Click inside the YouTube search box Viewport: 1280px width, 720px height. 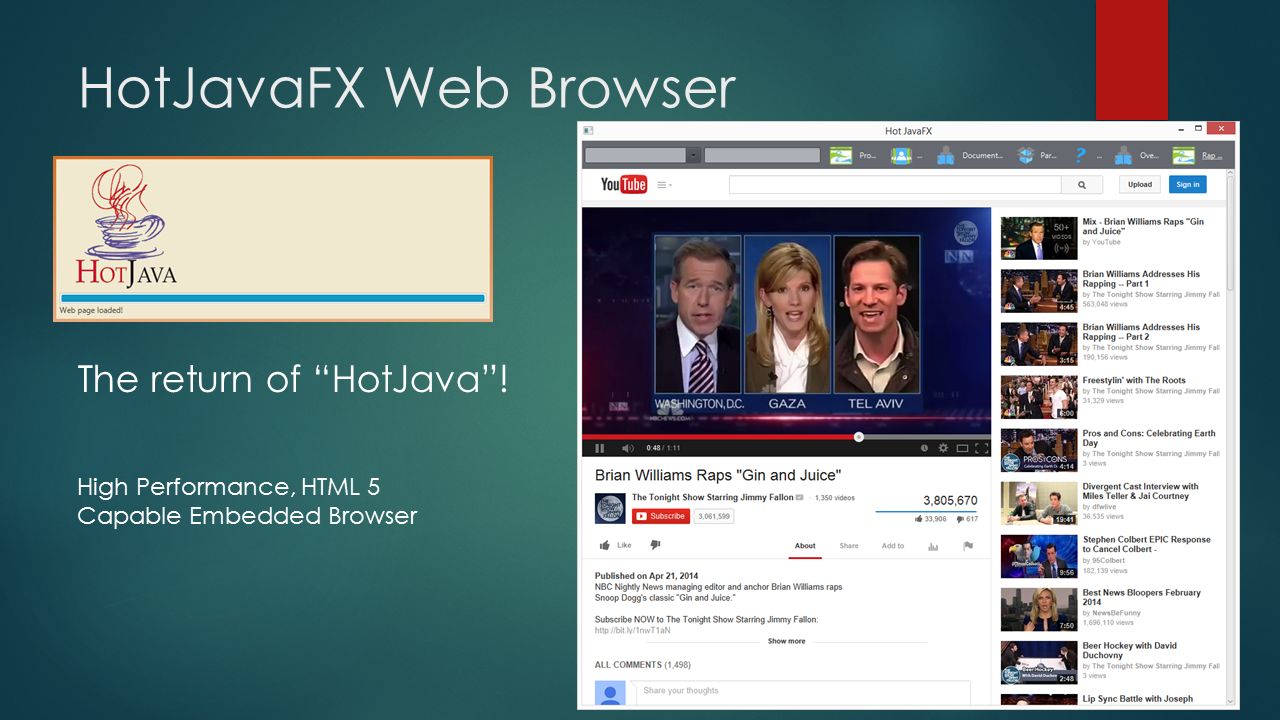pyautogui.click(x=895, y=185)
